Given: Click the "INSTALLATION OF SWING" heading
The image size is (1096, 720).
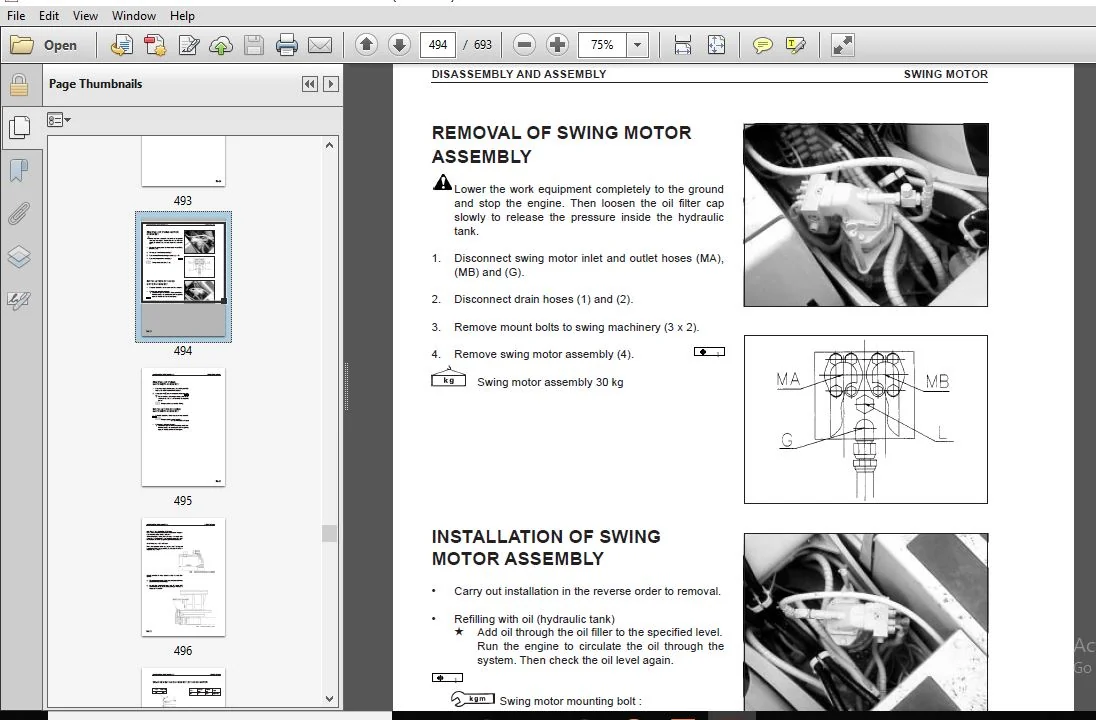Looking at the screenshot, I should [x=546, y=537].
